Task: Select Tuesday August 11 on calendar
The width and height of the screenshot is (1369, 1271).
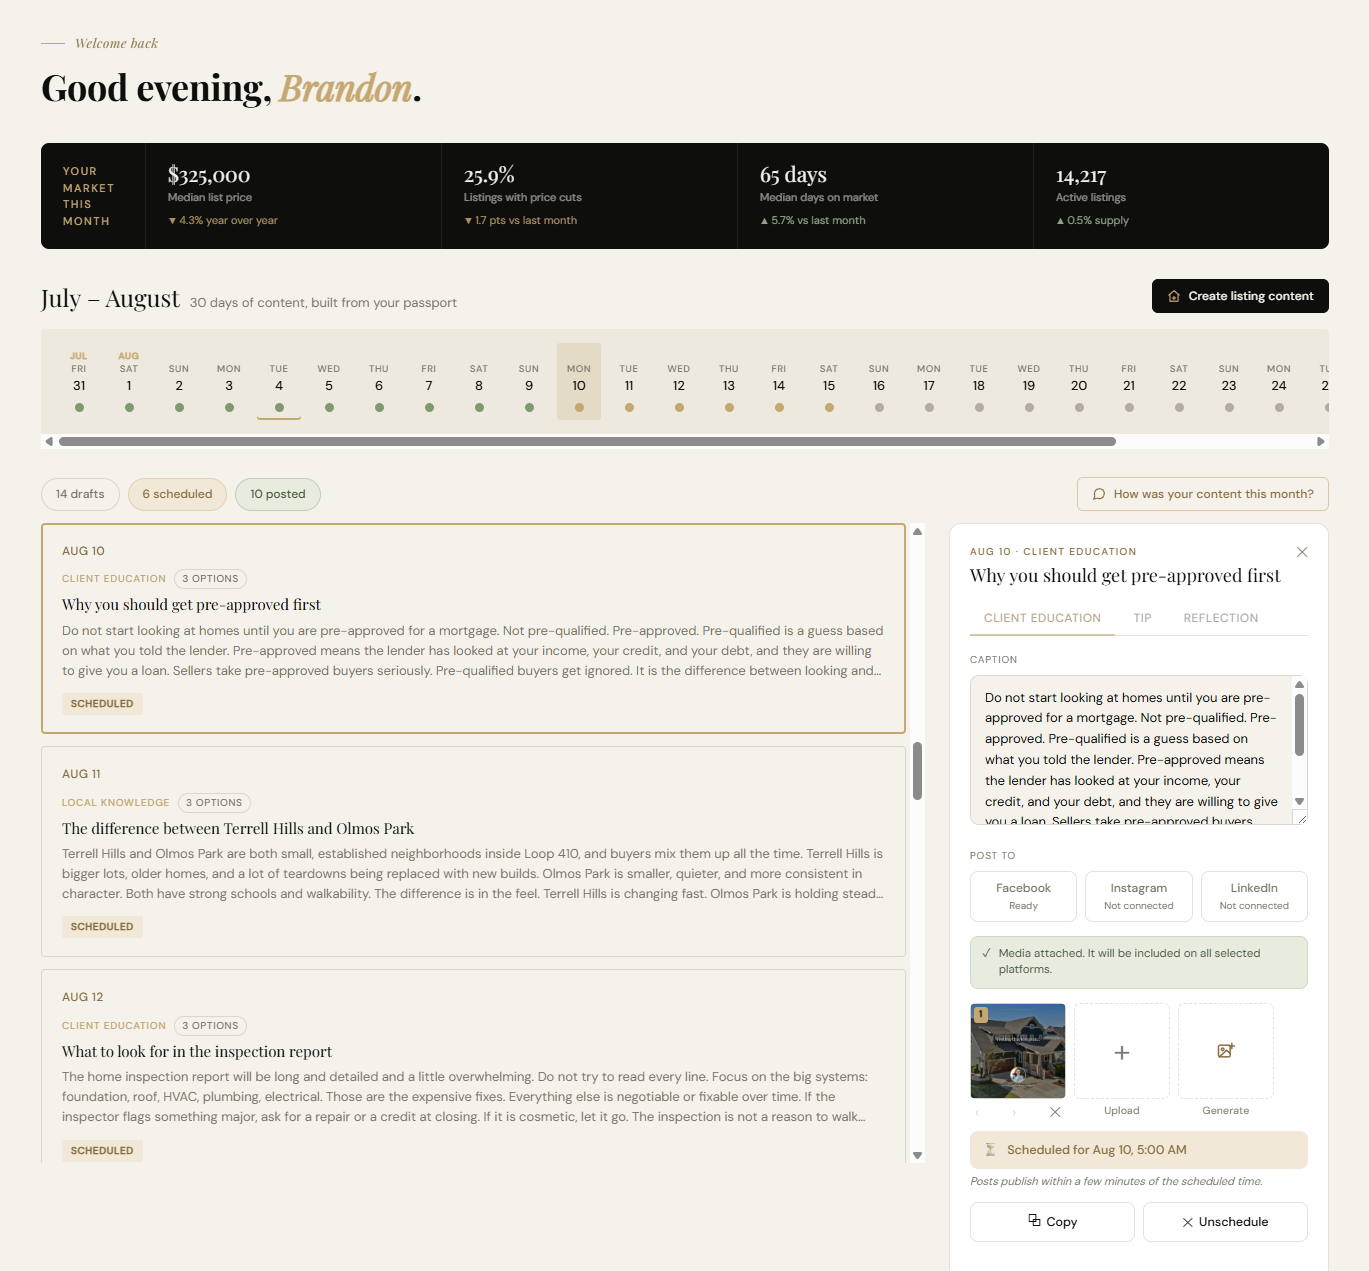Action: [629, 382]
